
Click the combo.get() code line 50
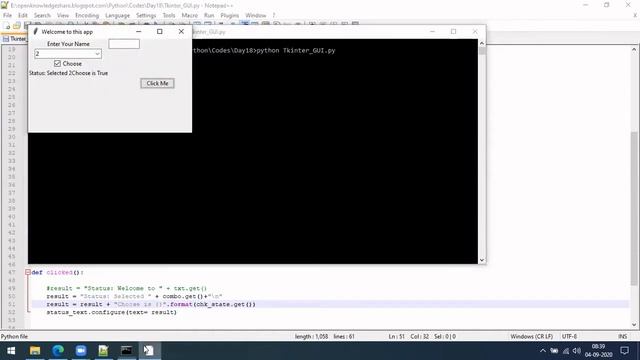click(x=134, y=296)
